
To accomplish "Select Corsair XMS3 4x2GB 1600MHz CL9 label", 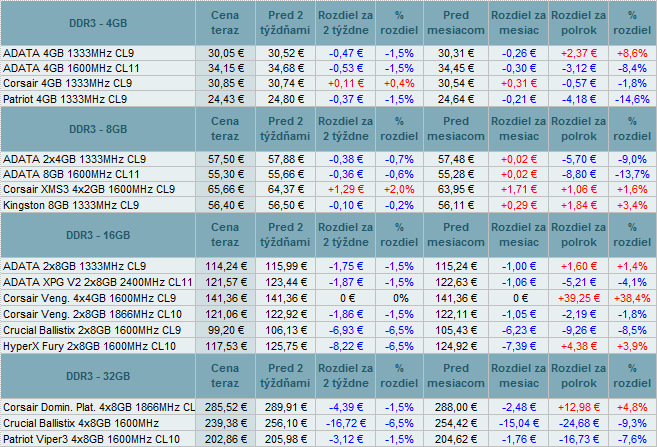I will coord(89,189).
